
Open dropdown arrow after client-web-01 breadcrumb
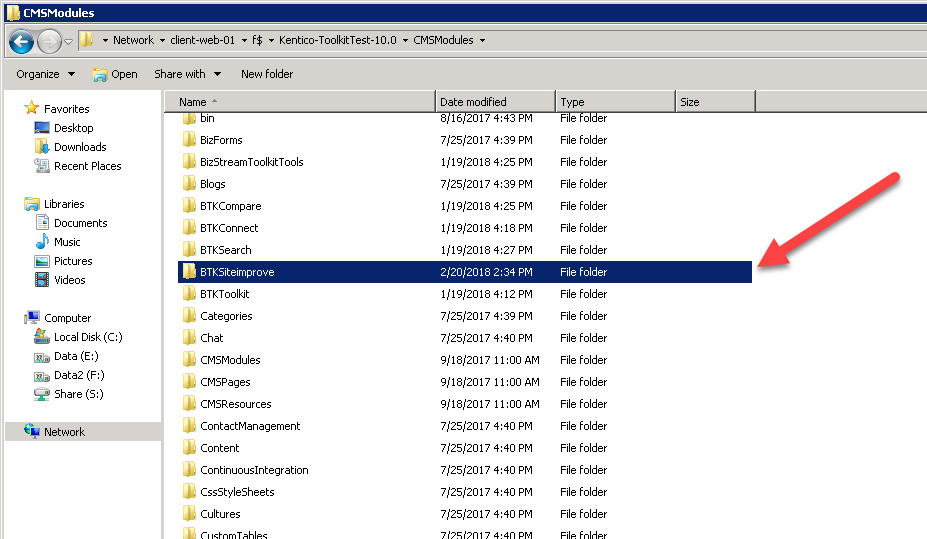(x=244, y=40)
